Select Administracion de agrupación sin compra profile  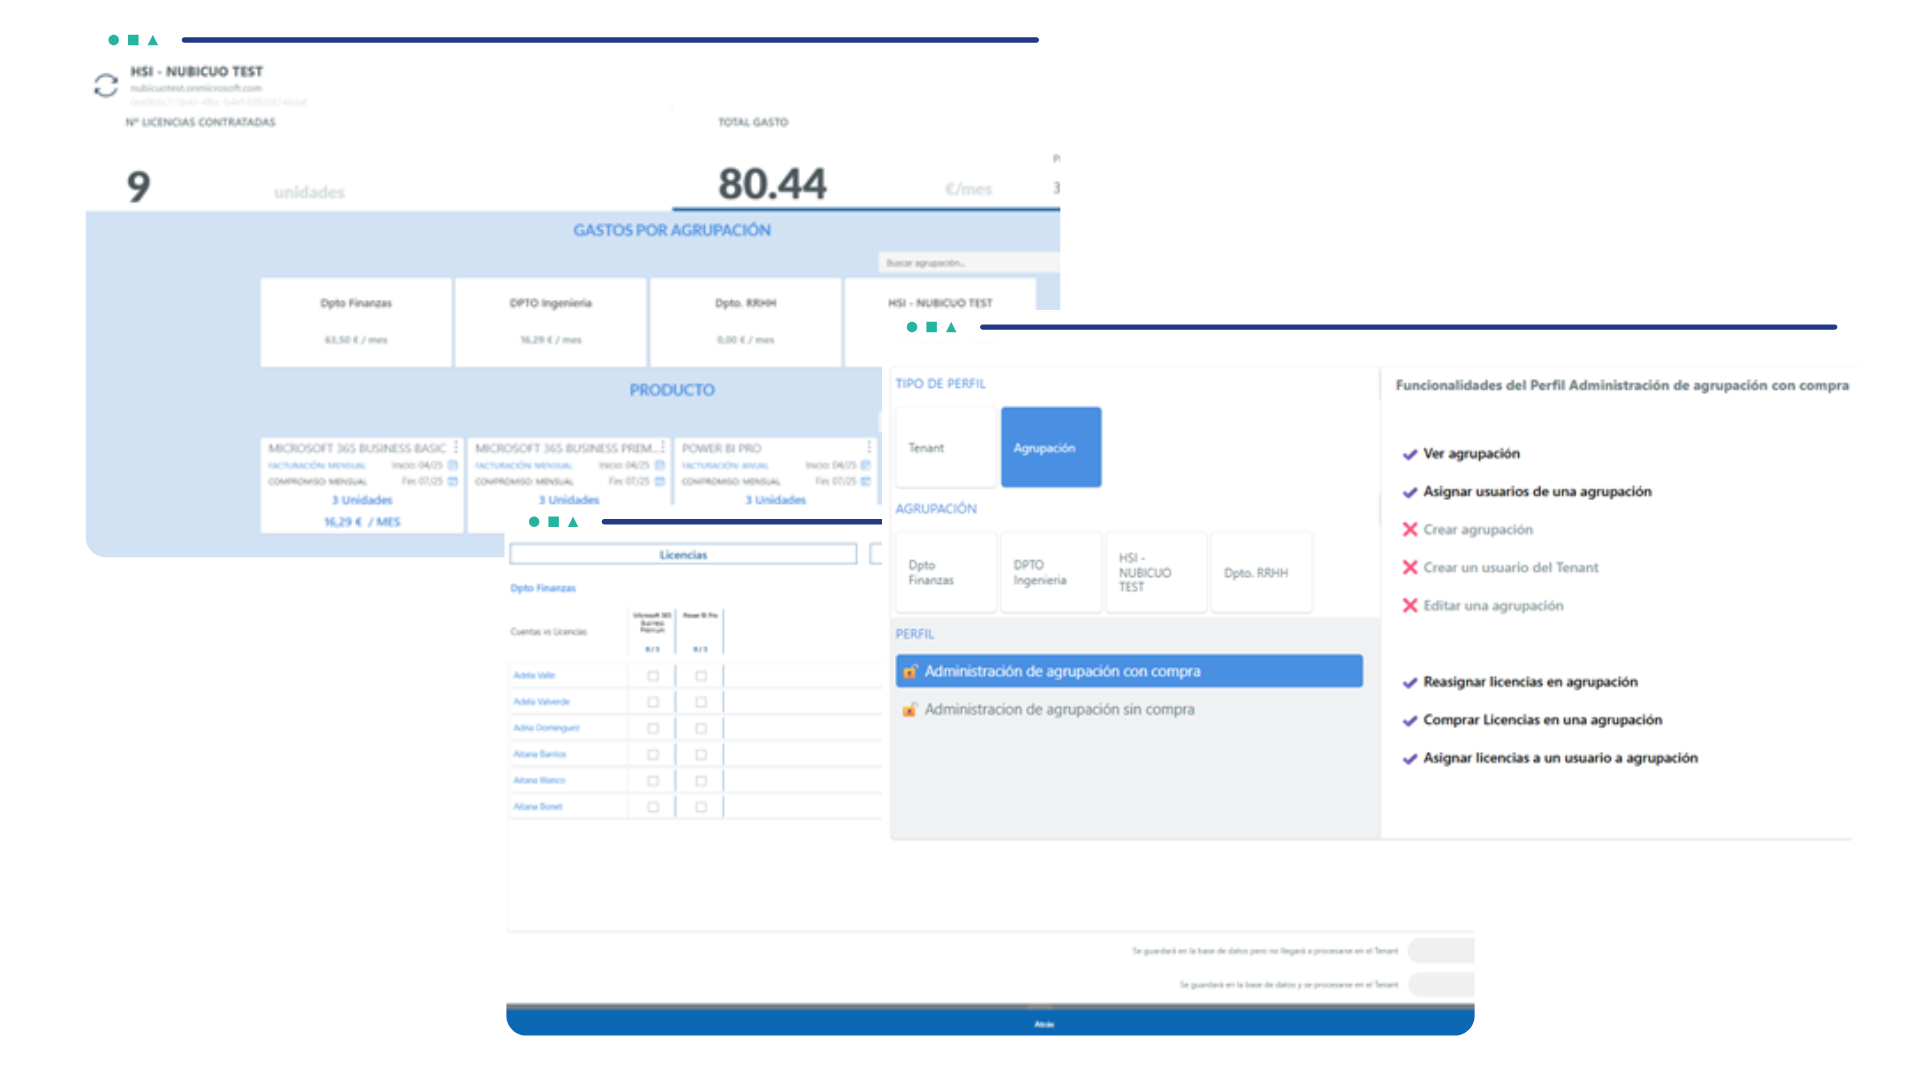1059,709
